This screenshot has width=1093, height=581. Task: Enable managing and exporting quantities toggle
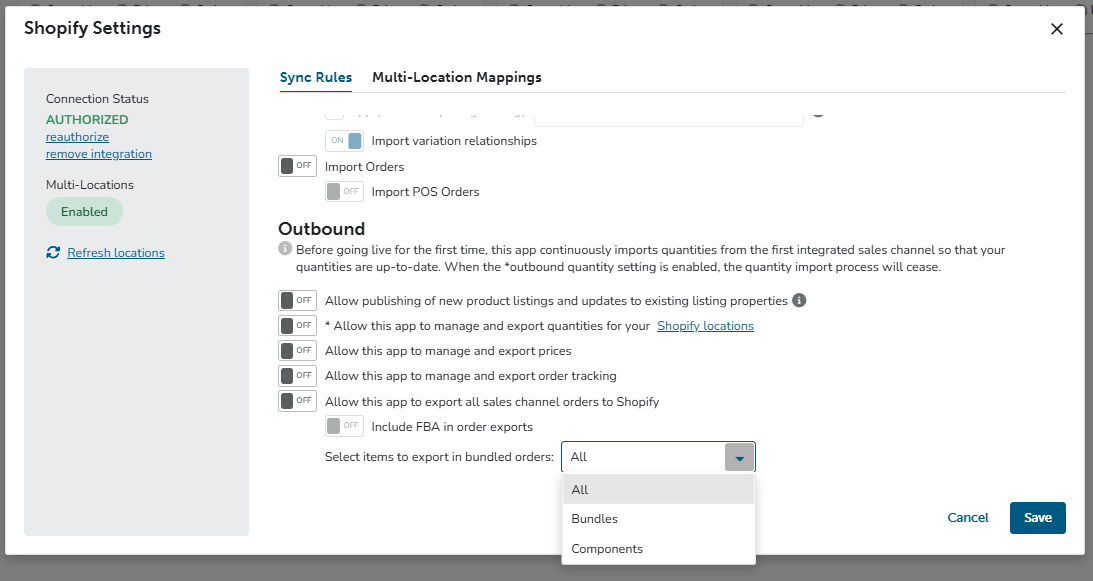298,326
